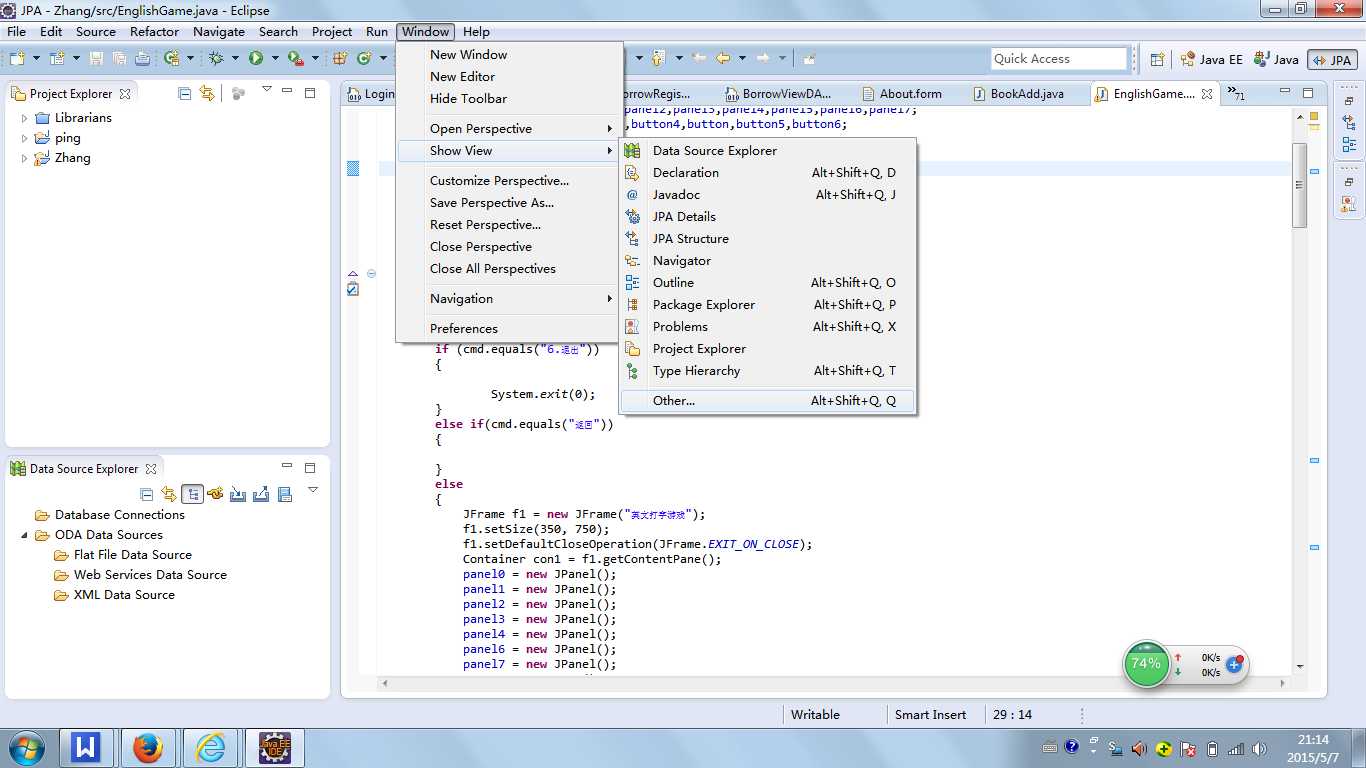
Task: Toggle the JPA perspective button
Action: (x=1332, y=60)
